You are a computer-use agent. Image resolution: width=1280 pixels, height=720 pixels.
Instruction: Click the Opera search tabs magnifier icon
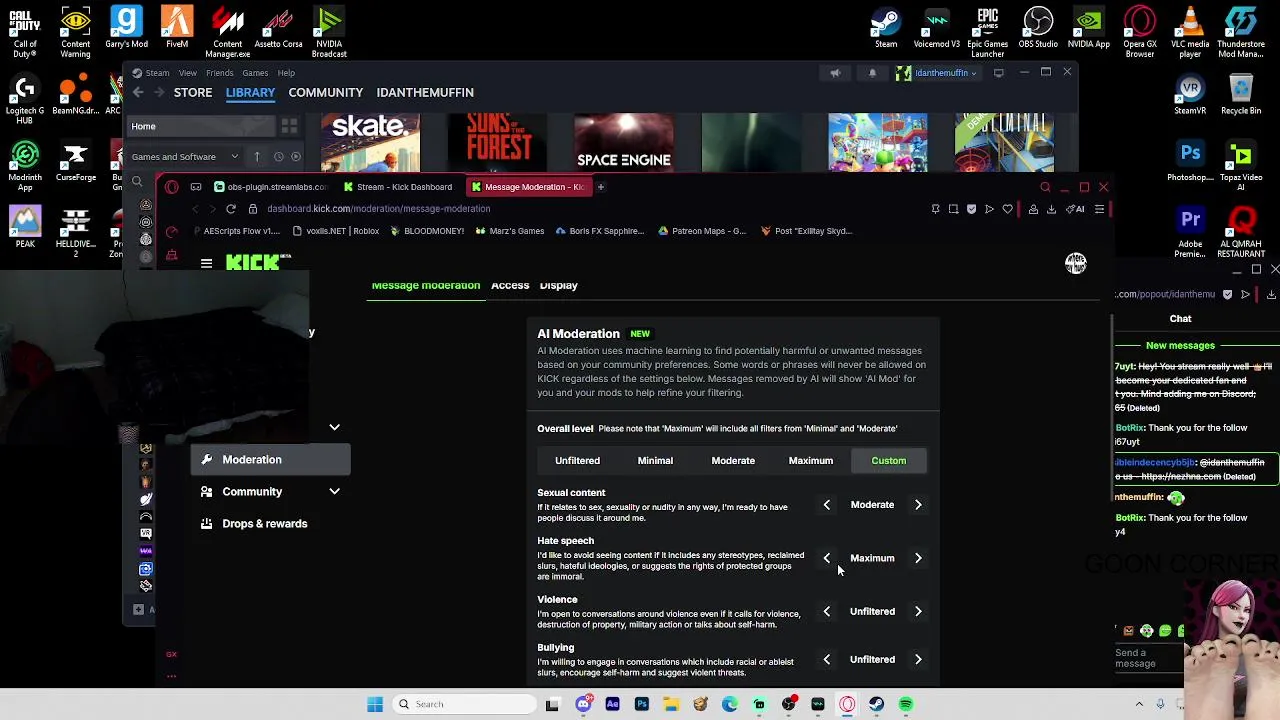(x=1045, y=187)
